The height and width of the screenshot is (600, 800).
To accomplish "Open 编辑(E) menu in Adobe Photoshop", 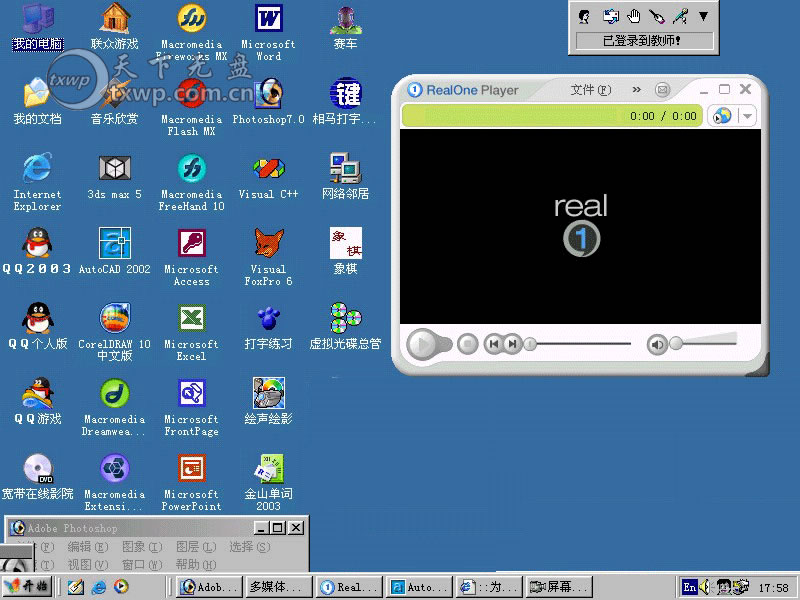I will [88, 547].
